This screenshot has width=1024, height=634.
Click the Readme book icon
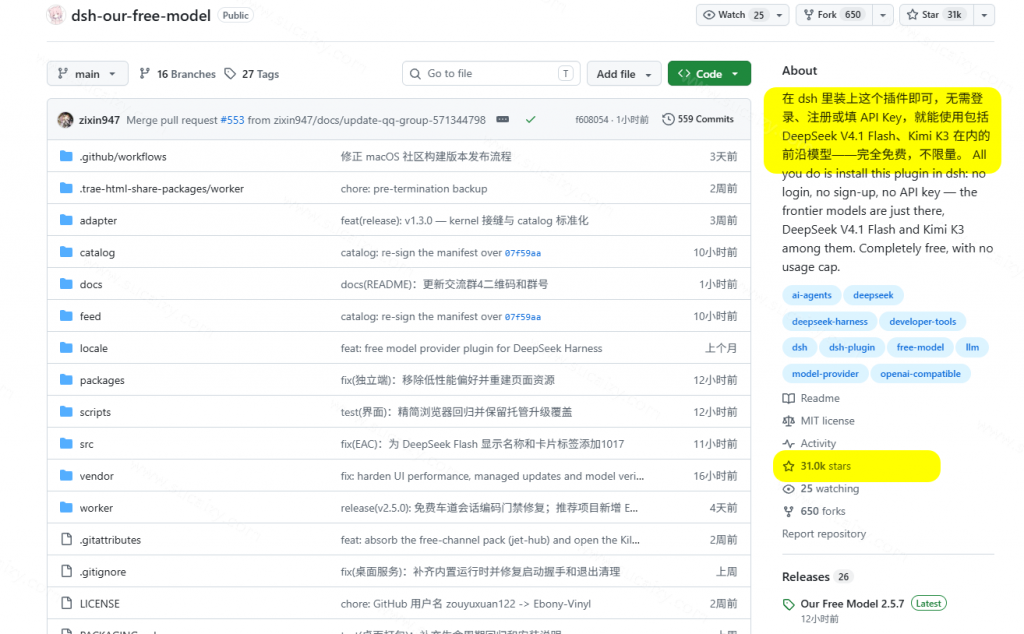point(789,398)
